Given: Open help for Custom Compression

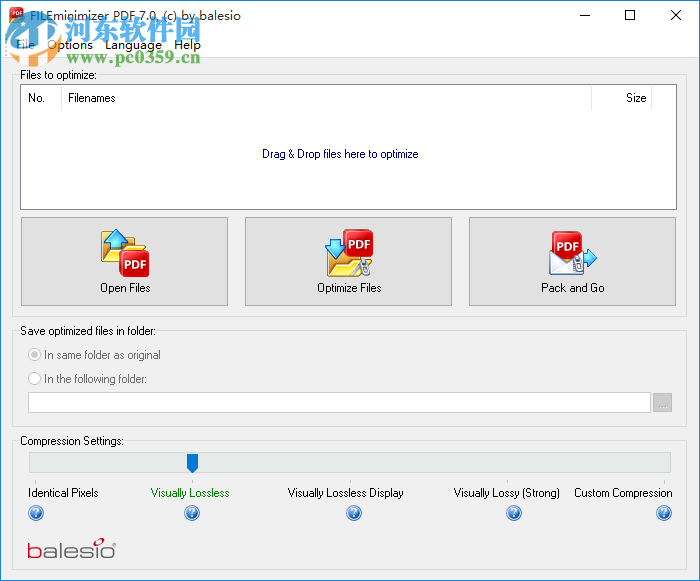Looking at the screenshot, I should [664, 513].
